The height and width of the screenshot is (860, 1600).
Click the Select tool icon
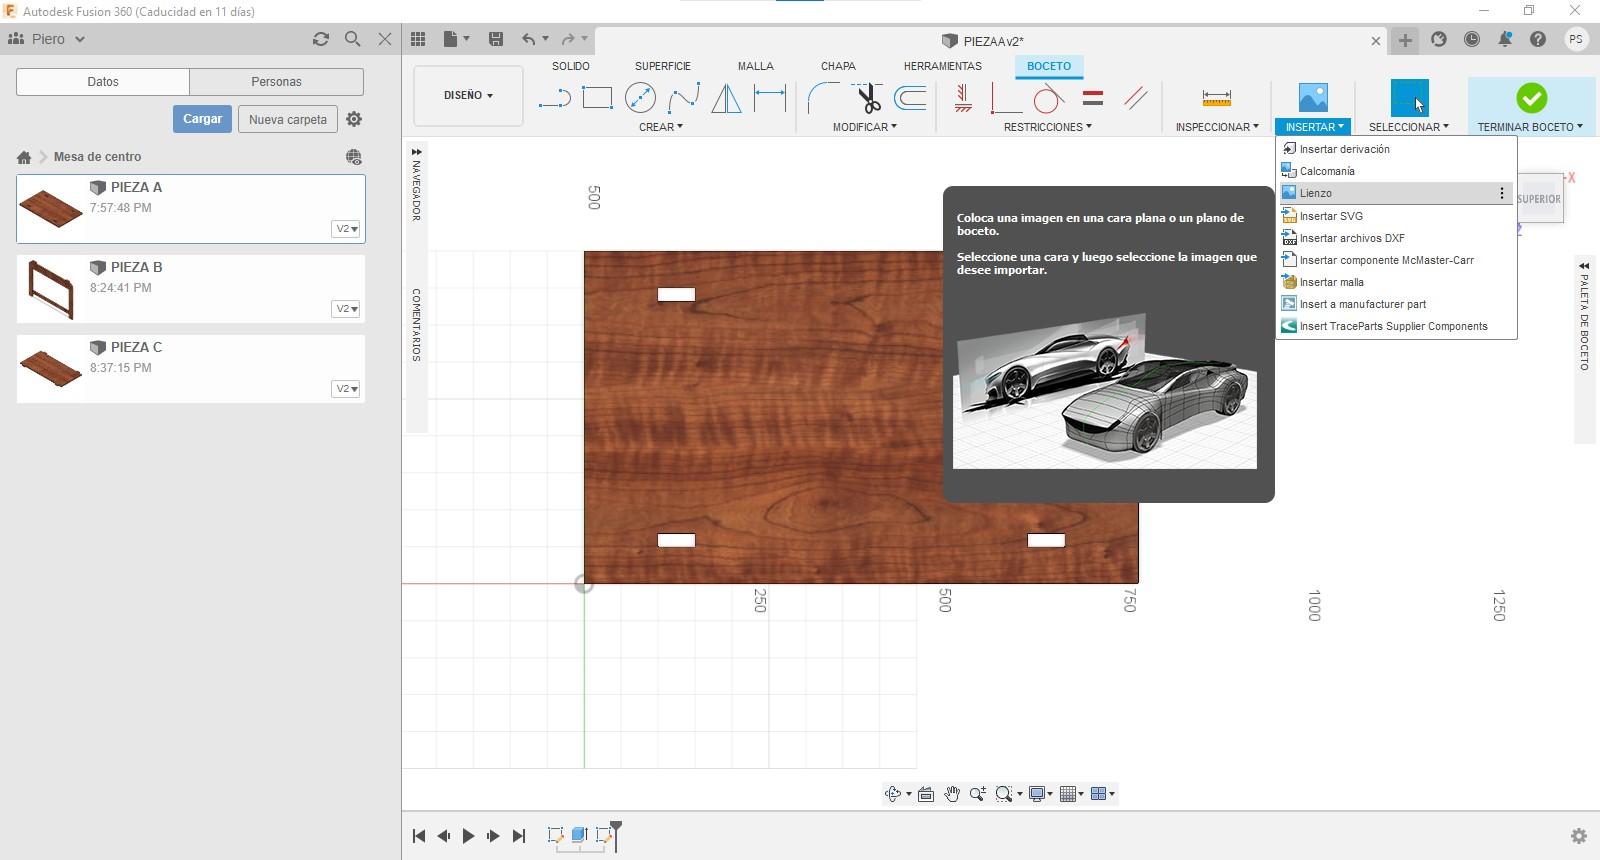pos(1410,98)
